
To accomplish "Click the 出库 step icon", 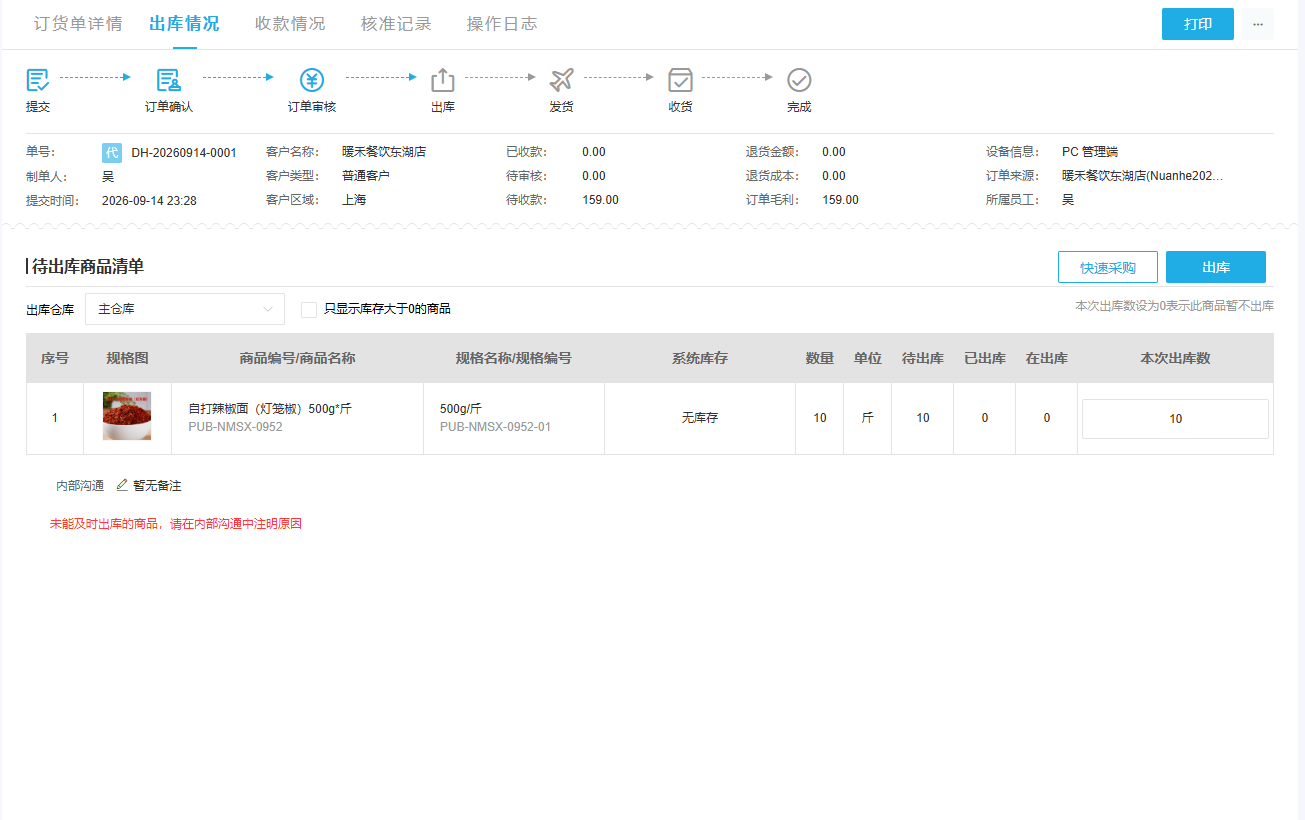I will click(x=443, y=80).
